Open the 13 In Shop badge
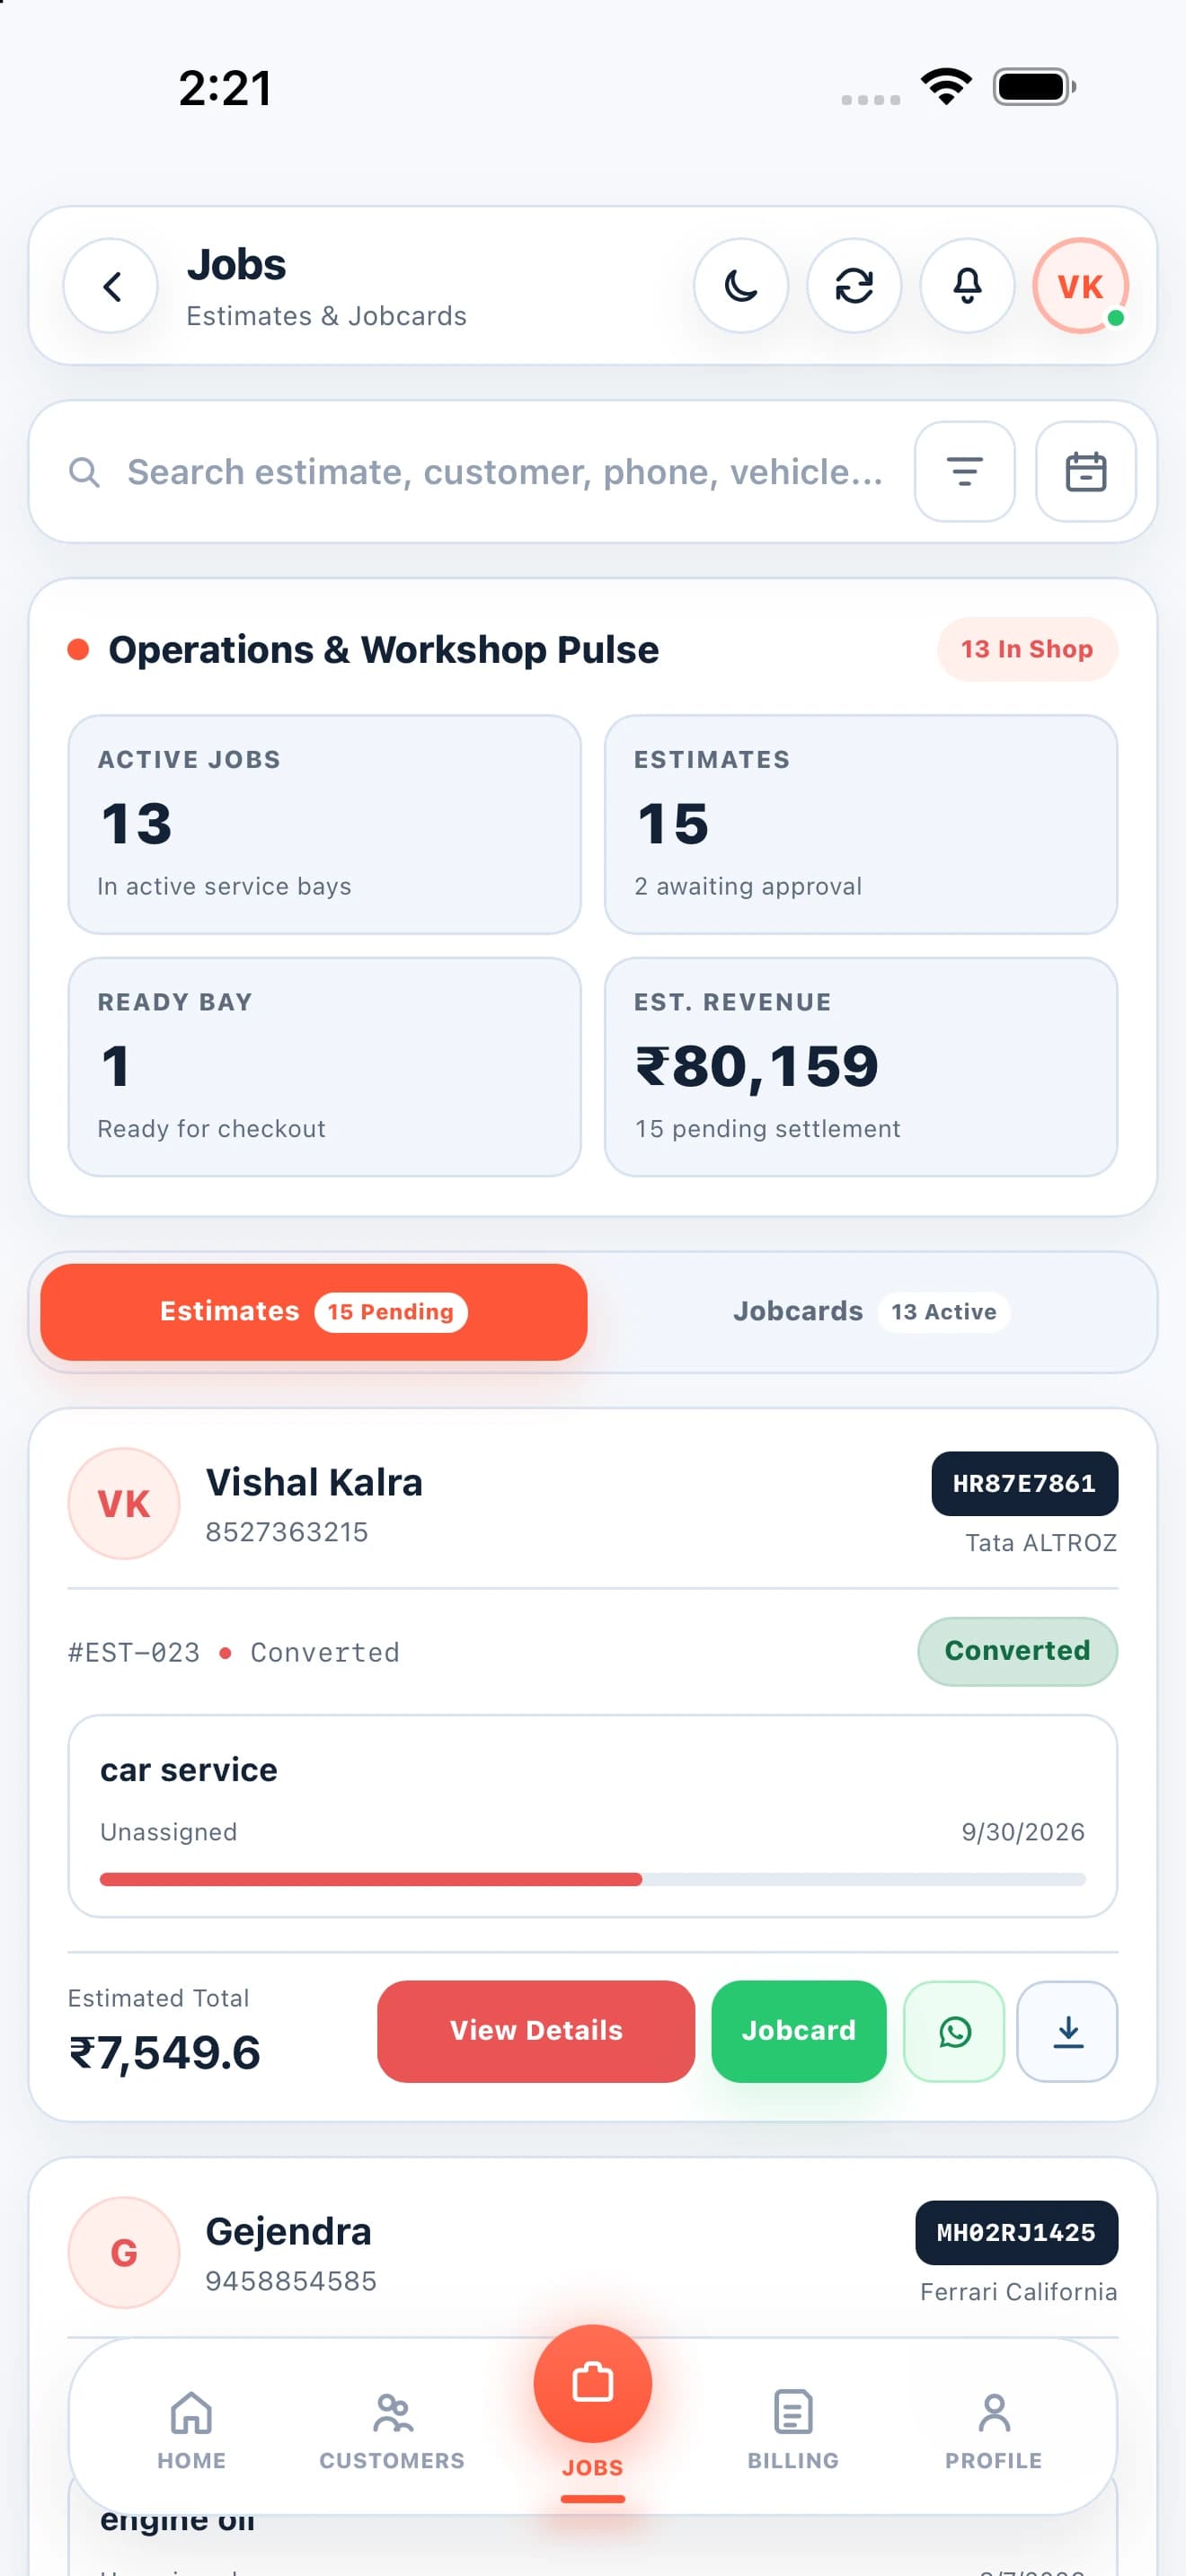Screen dimensions: 1186x2576 click(x=1027, y=649)
